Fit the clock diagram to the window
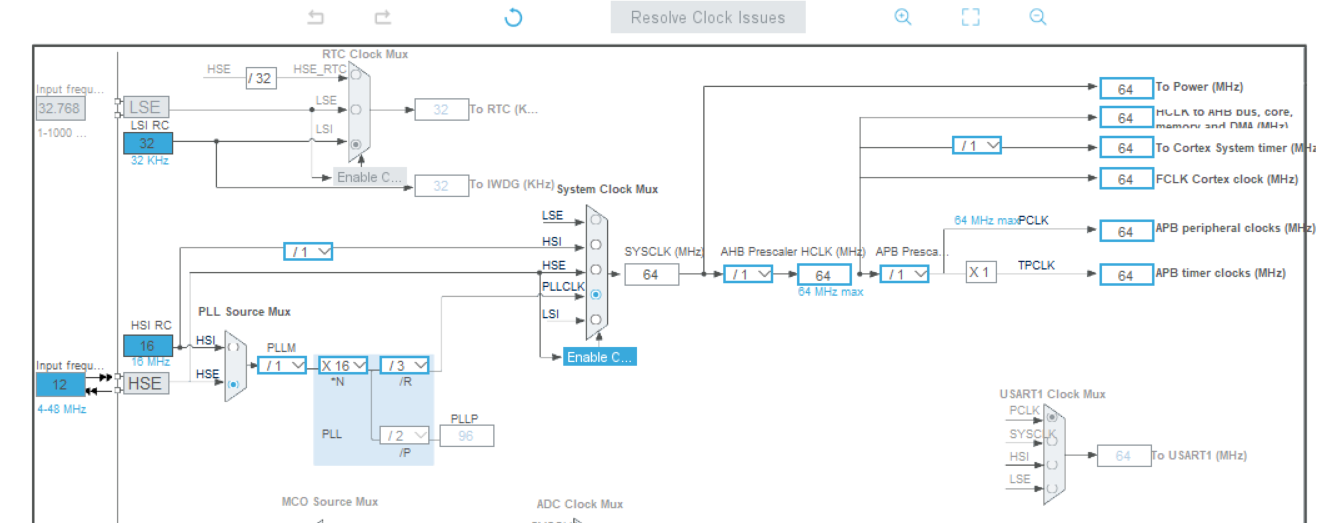This screenshot has height=523, width=1317. pos(970,17)
